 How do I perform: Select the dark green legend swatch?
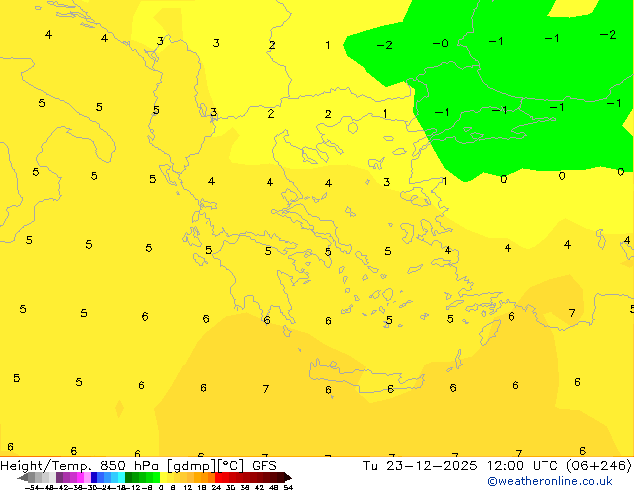click(129, 478)
